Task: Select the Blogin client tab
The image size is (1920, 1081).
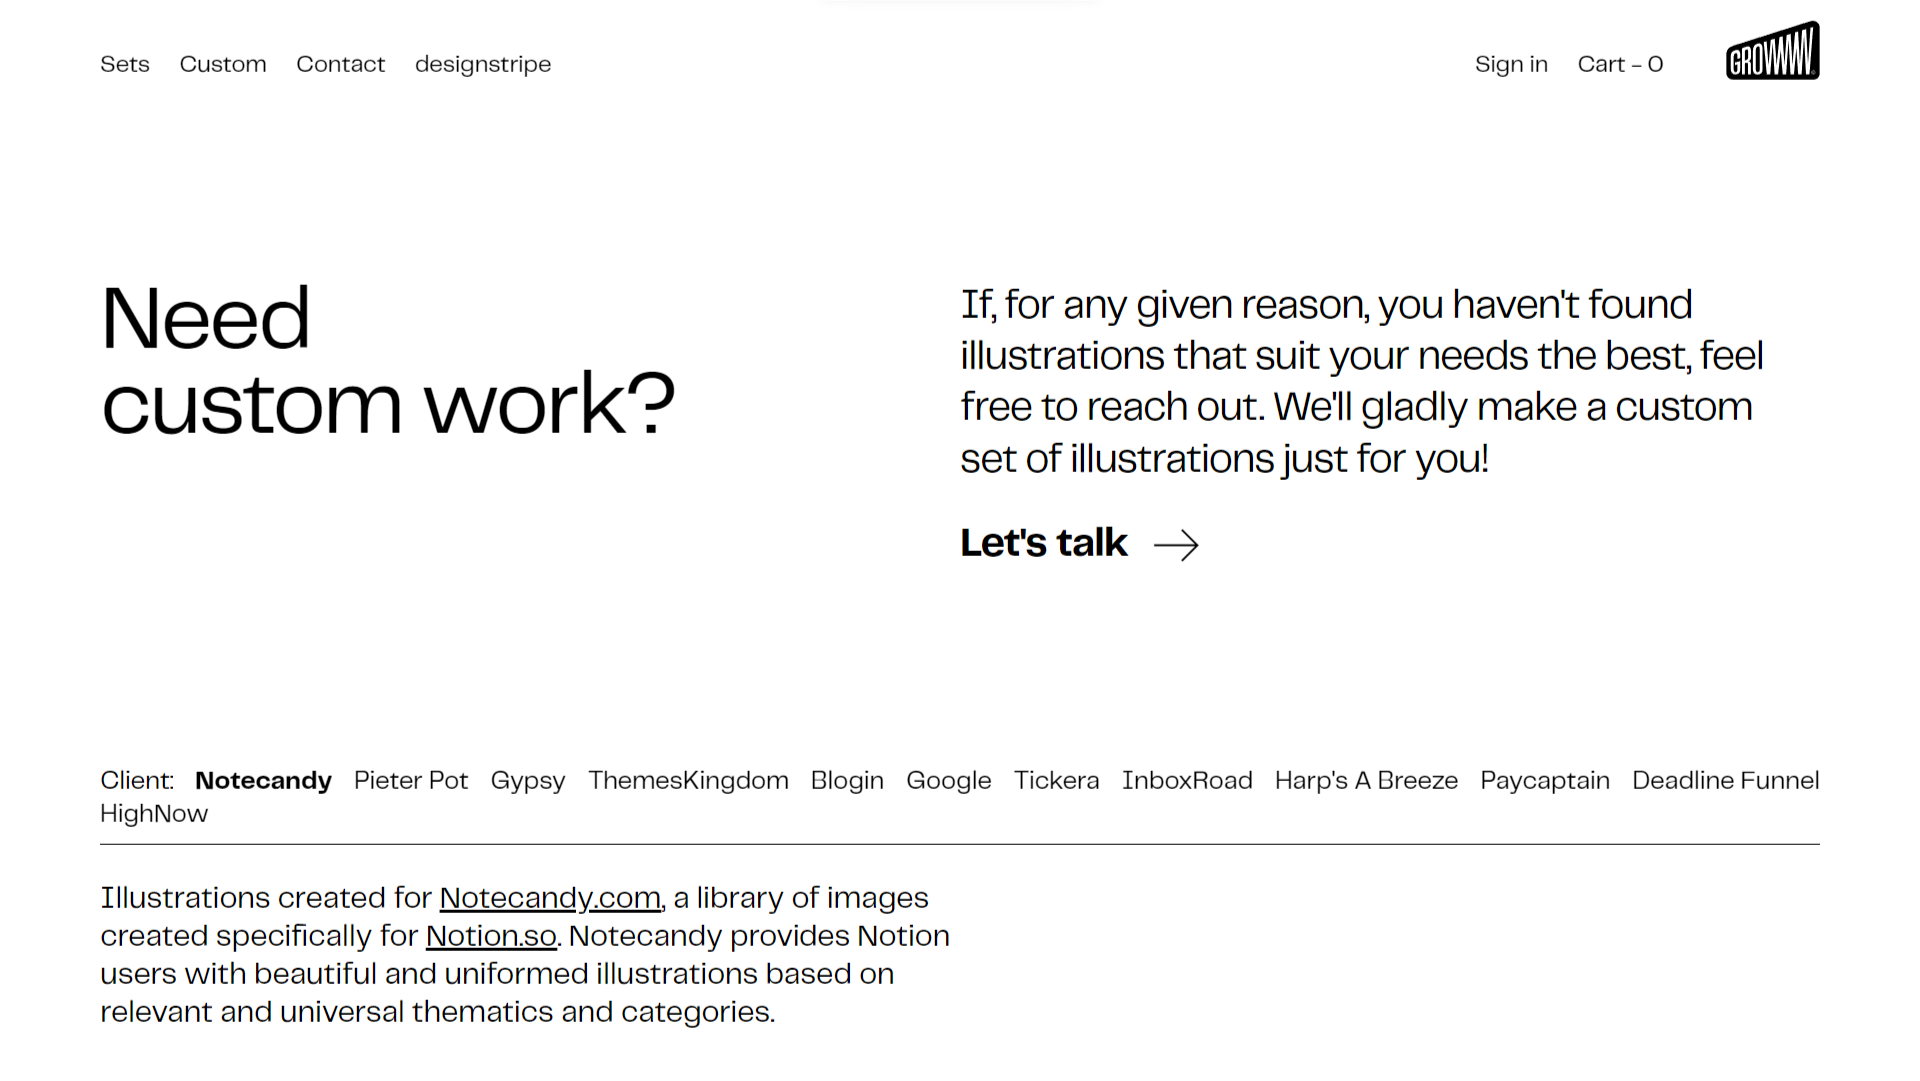Action: click(x=847, y=780)
